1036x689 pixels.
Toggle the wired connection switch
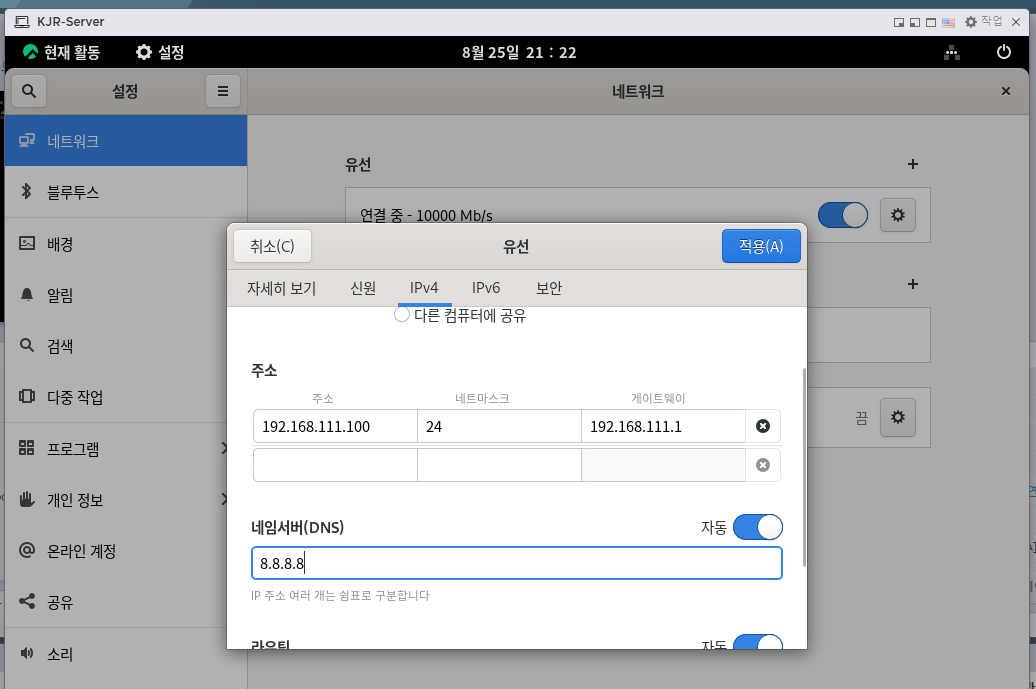coord(842,215)
